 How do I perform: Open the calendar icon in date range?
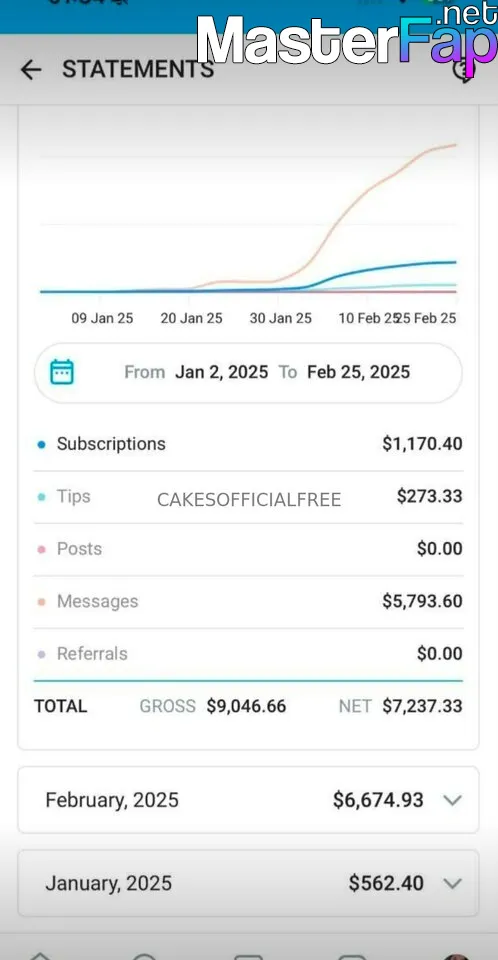point(62,372)
